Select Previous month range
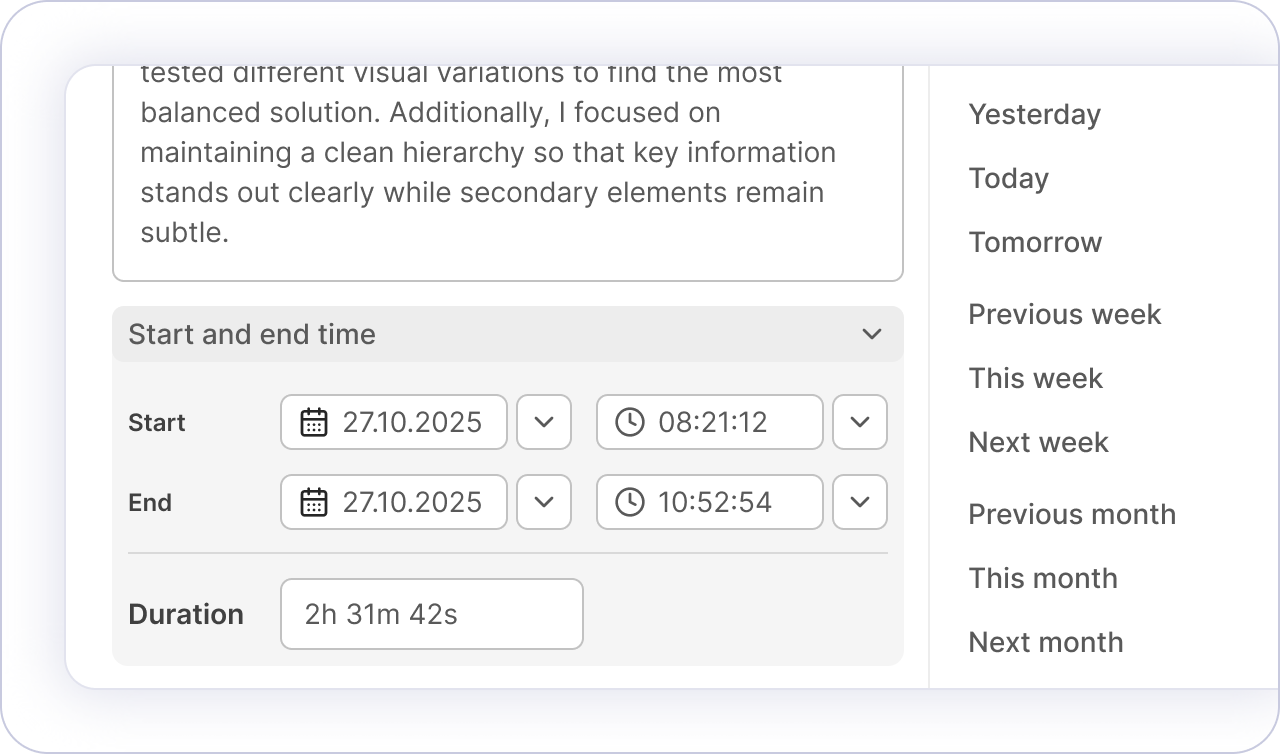Screen dimensions: 1280x754 1071,515
